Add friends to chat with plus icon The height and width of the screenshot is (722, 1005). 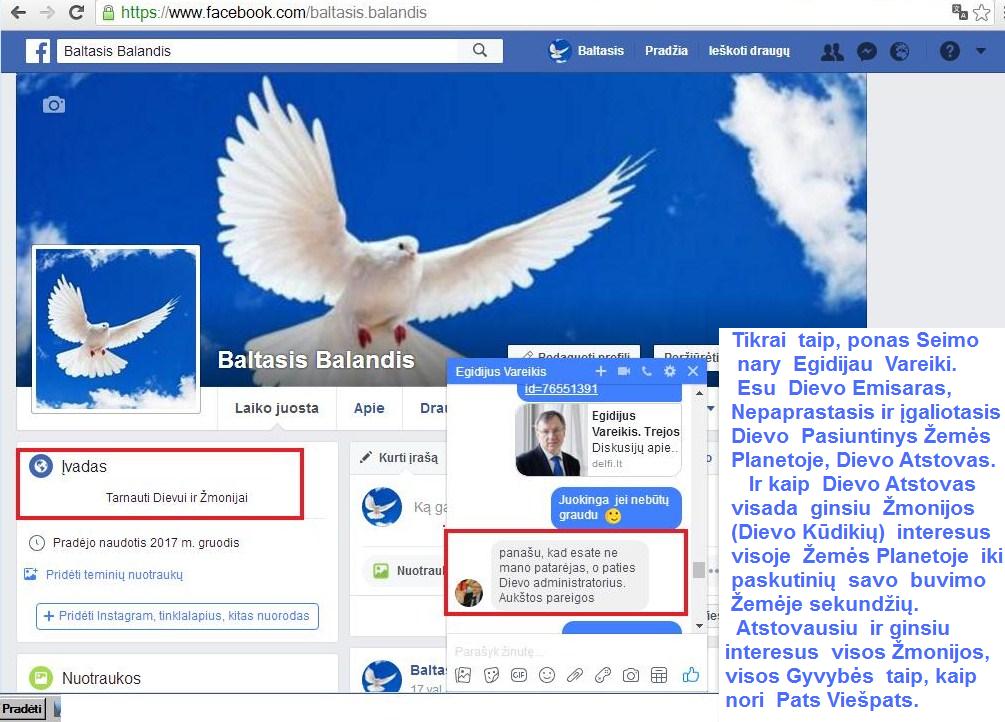coord(601,371)
